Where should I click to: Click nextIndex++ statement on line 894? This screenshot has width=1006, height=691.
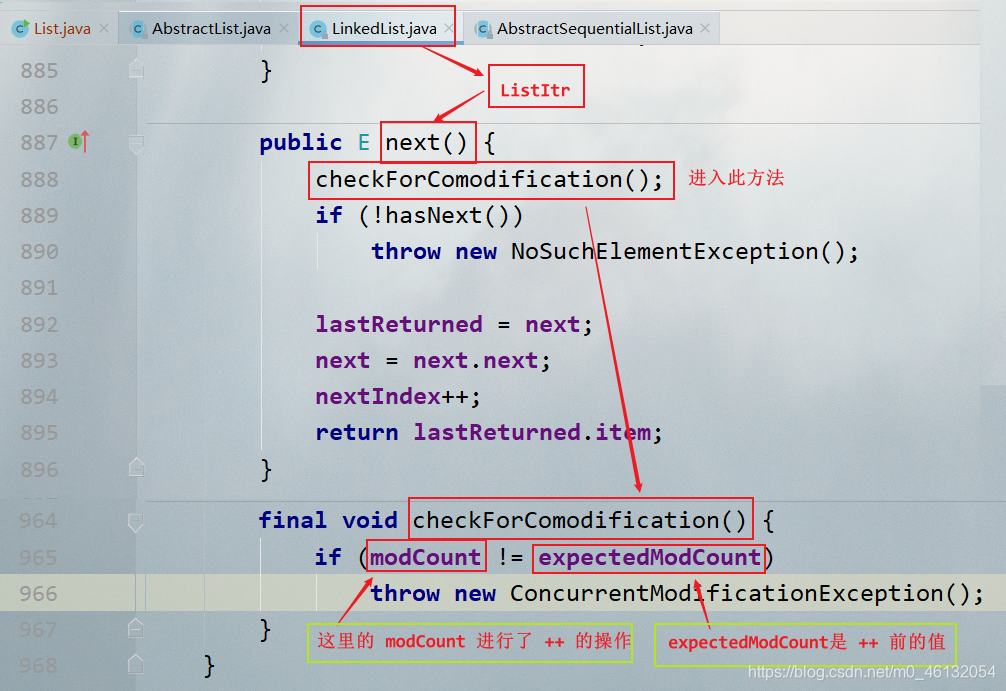point(398,397)
